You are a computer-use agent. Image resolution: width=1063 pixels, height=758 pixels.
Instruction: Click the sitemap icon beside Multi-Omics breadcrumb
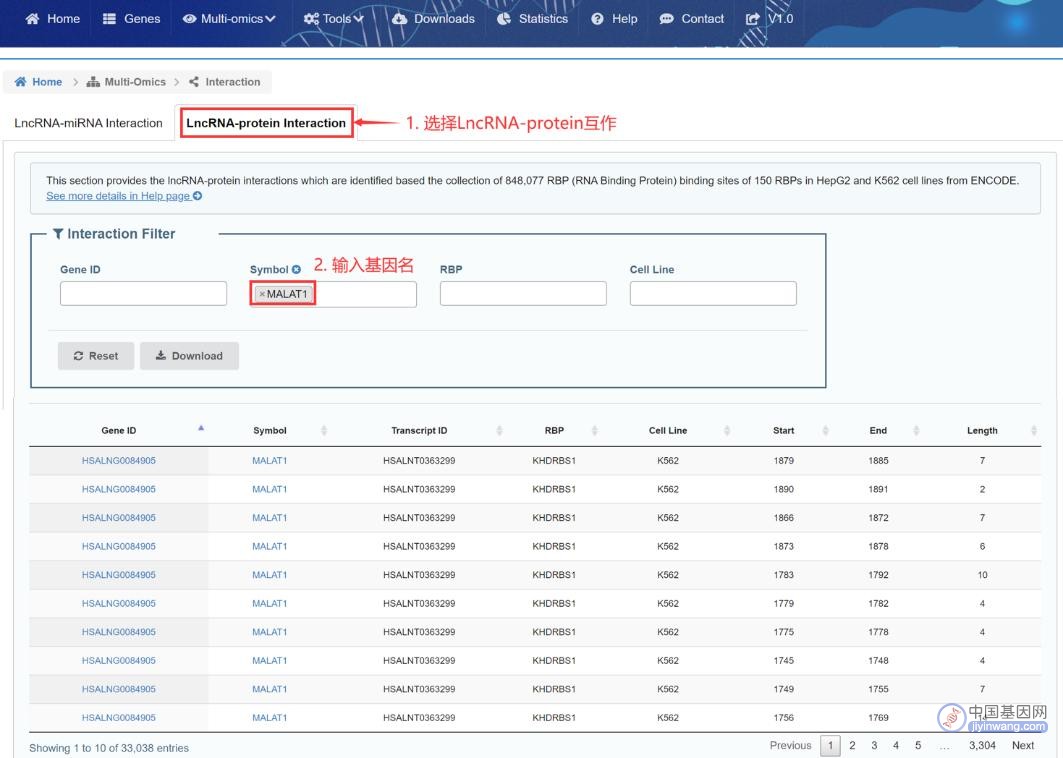(93, 82)
